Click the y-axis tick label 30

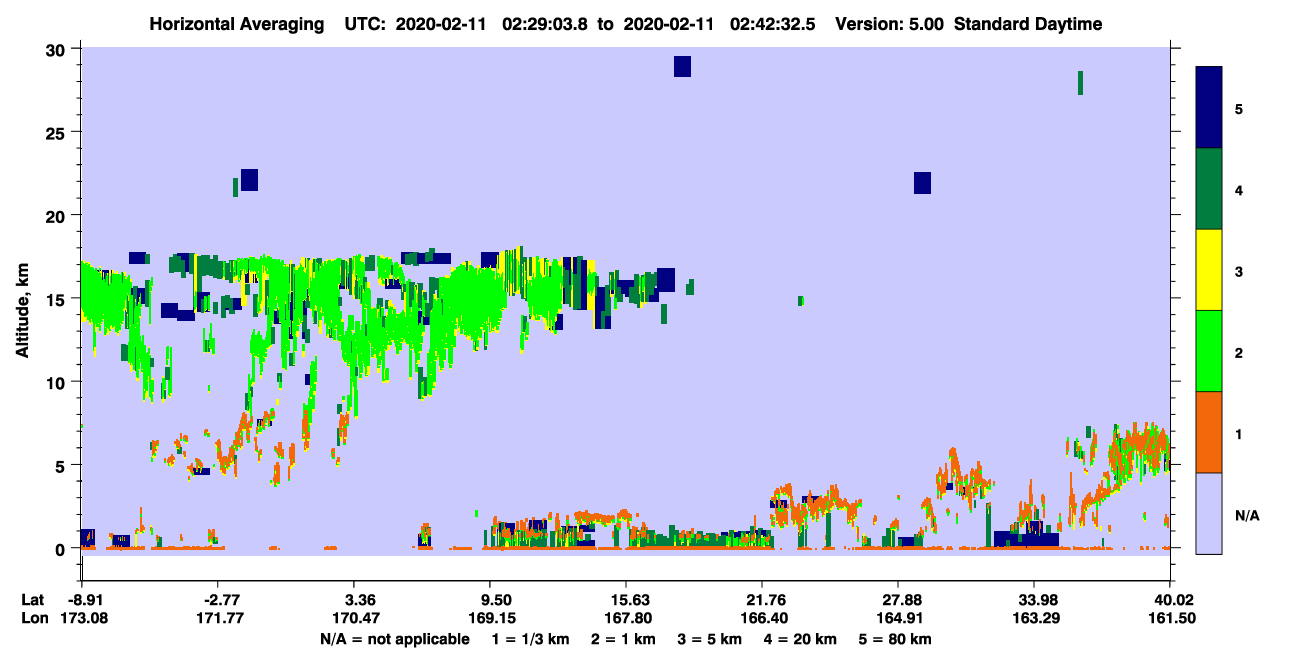coord(57,49)
